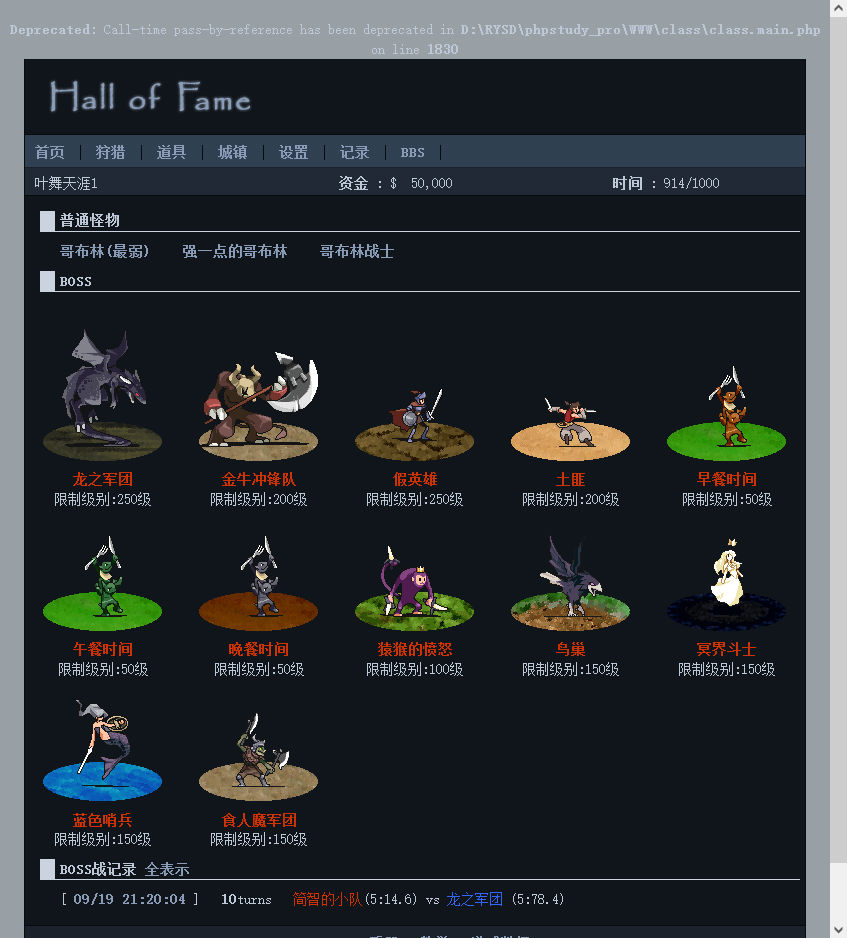Select the 食人魔军团 ogre boss sprite

point(258,757)
